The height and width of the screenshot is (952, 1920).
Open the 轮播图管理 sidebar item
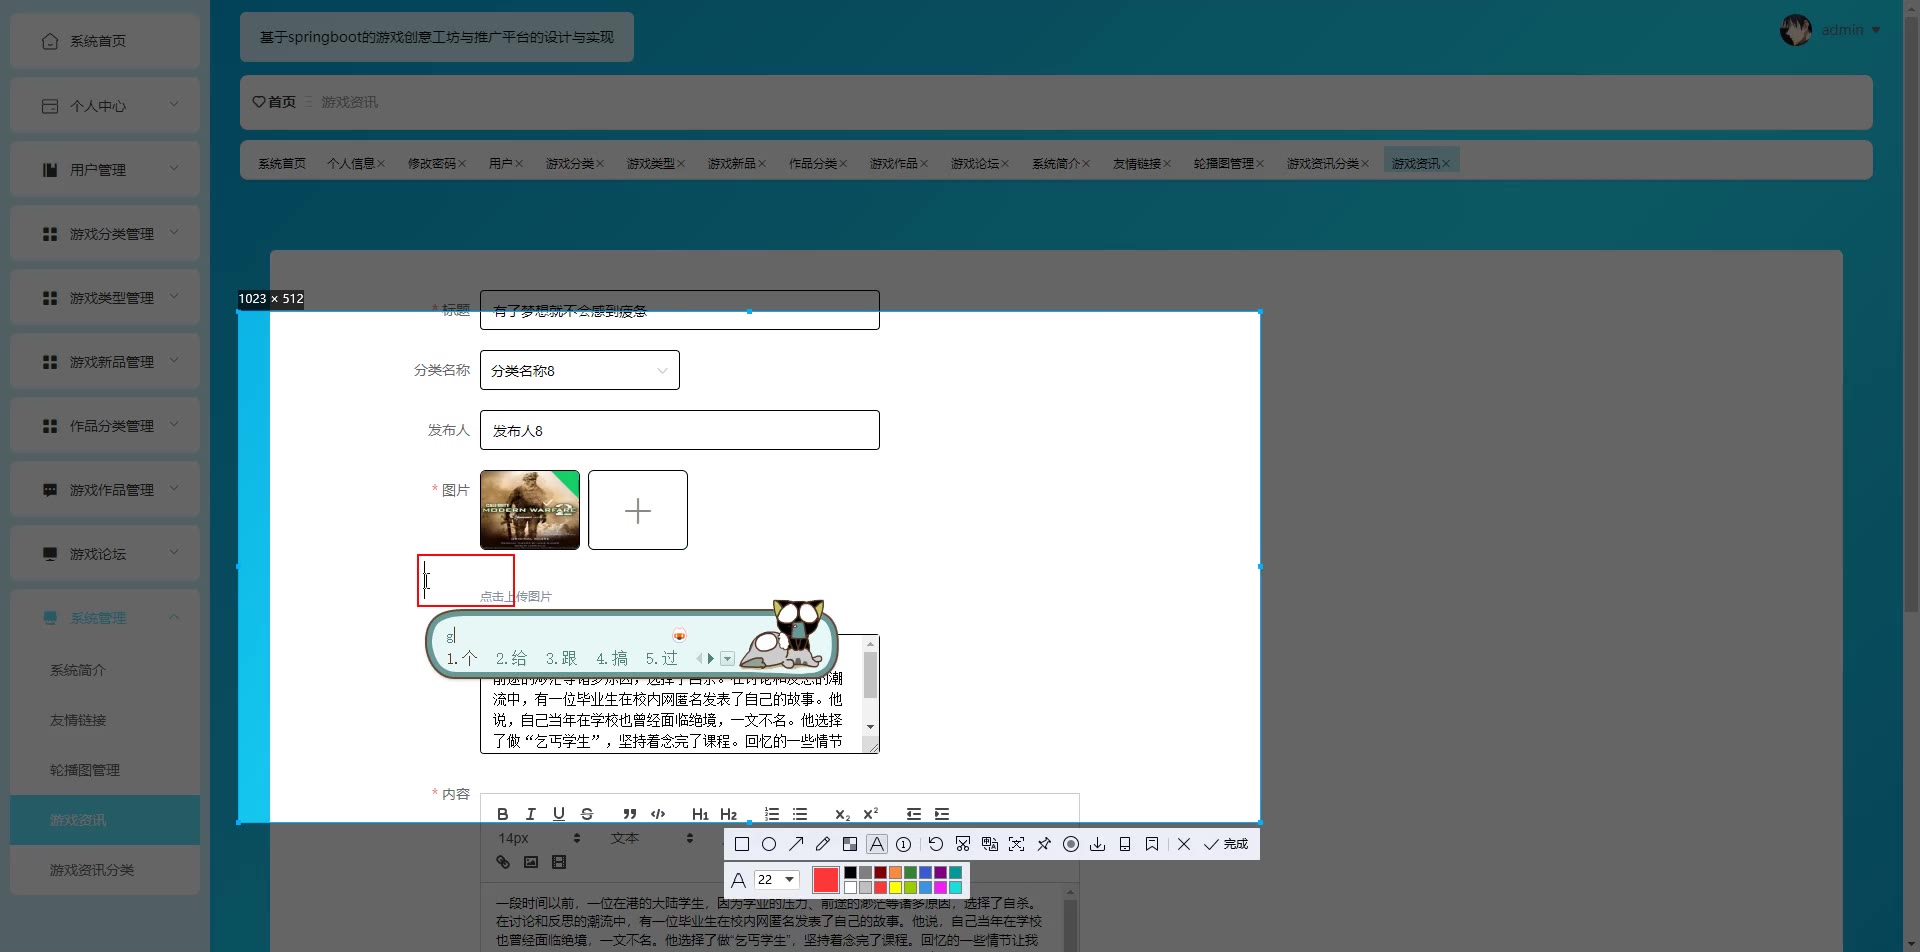pos(85,770)
